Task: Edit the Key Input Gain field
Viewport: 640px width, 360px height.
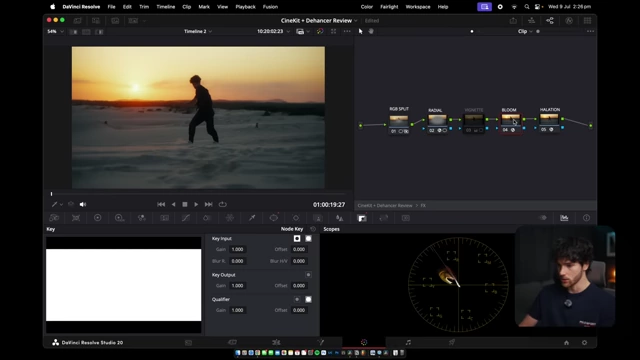Action: [238, 249]
